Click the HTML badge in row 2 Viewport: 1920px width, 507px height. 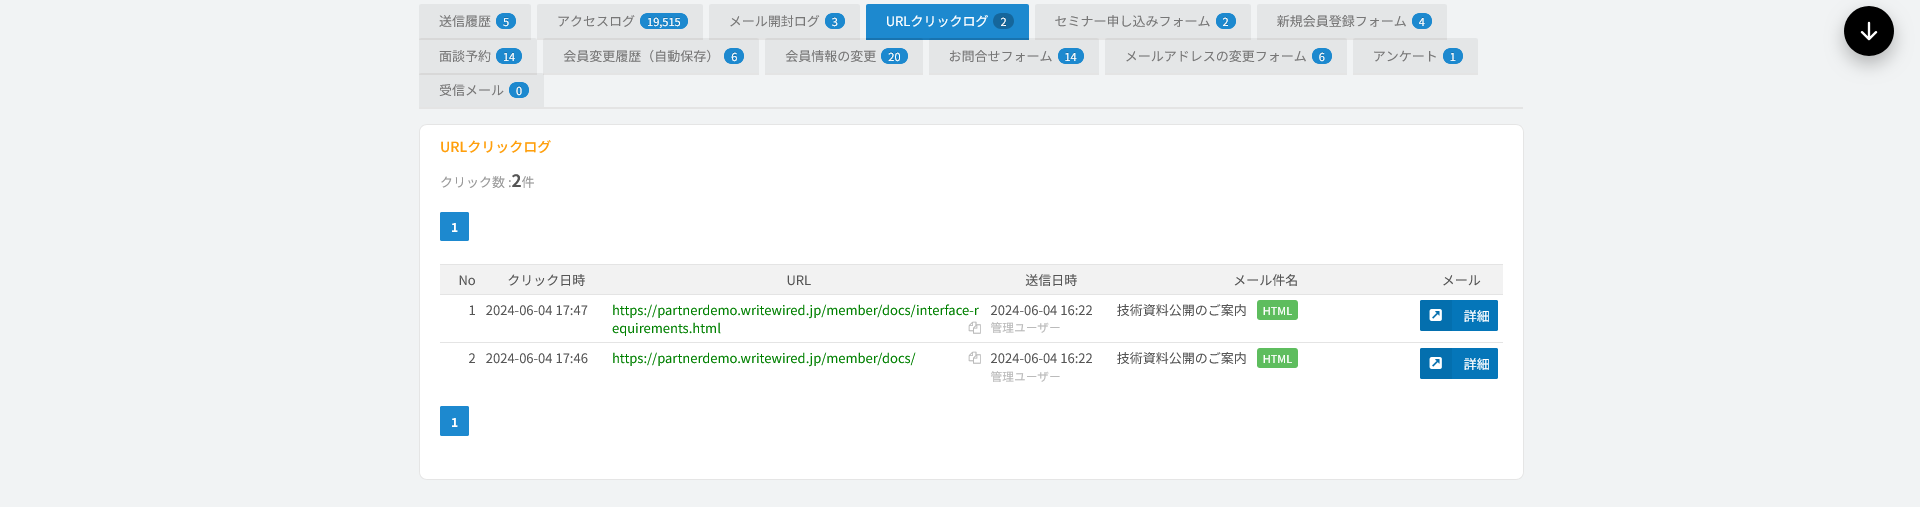click(1277, 359)
